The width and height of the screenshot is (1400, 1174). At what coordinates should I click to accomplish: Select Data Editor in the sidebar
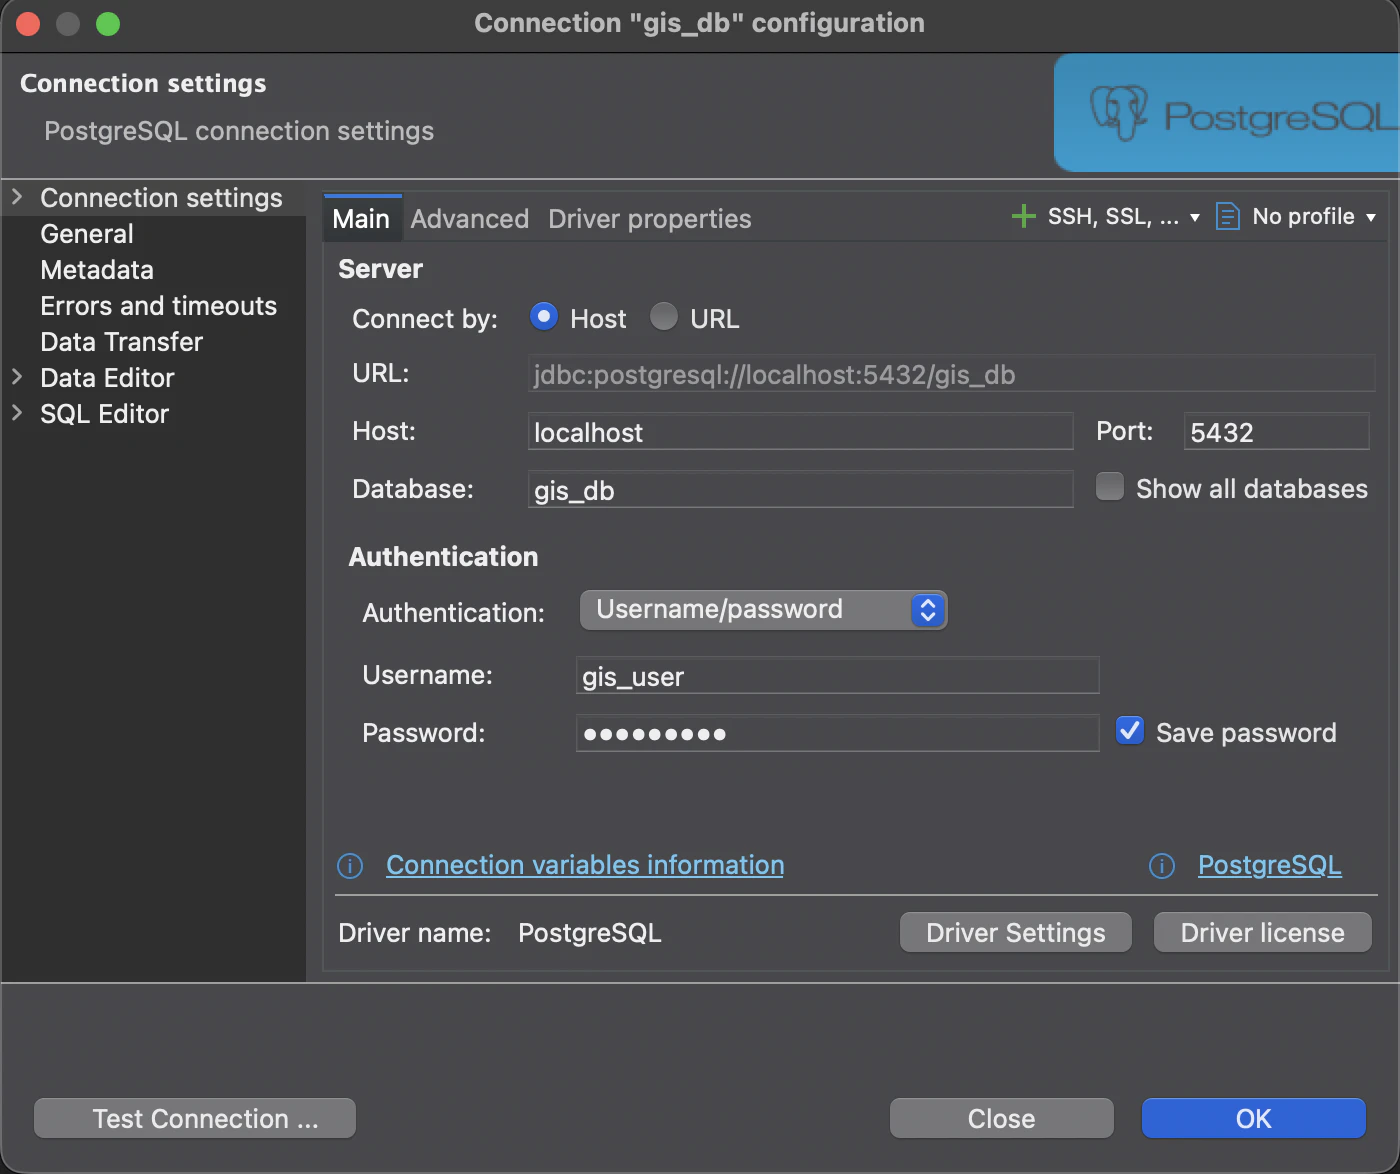click(x=107, y=378)
